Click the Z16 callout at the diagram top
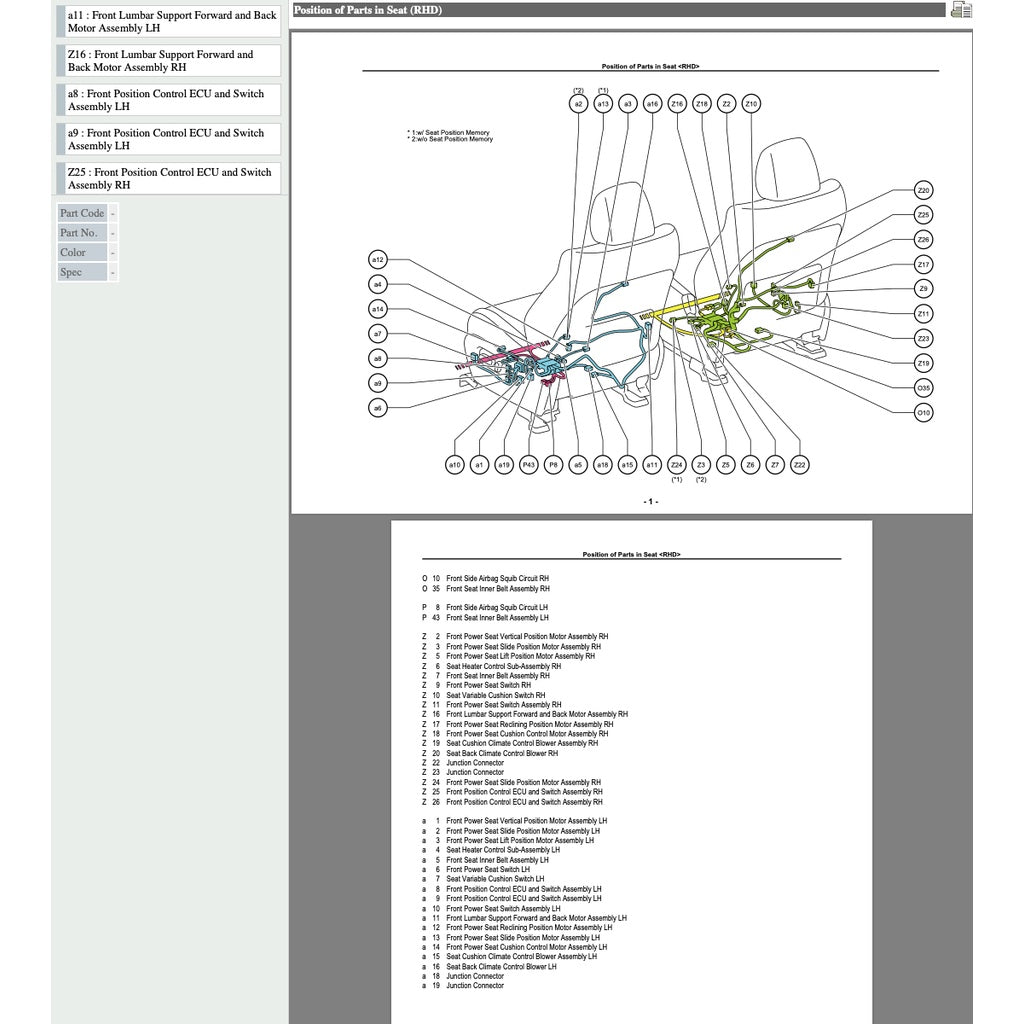 [x=676, y=103]
